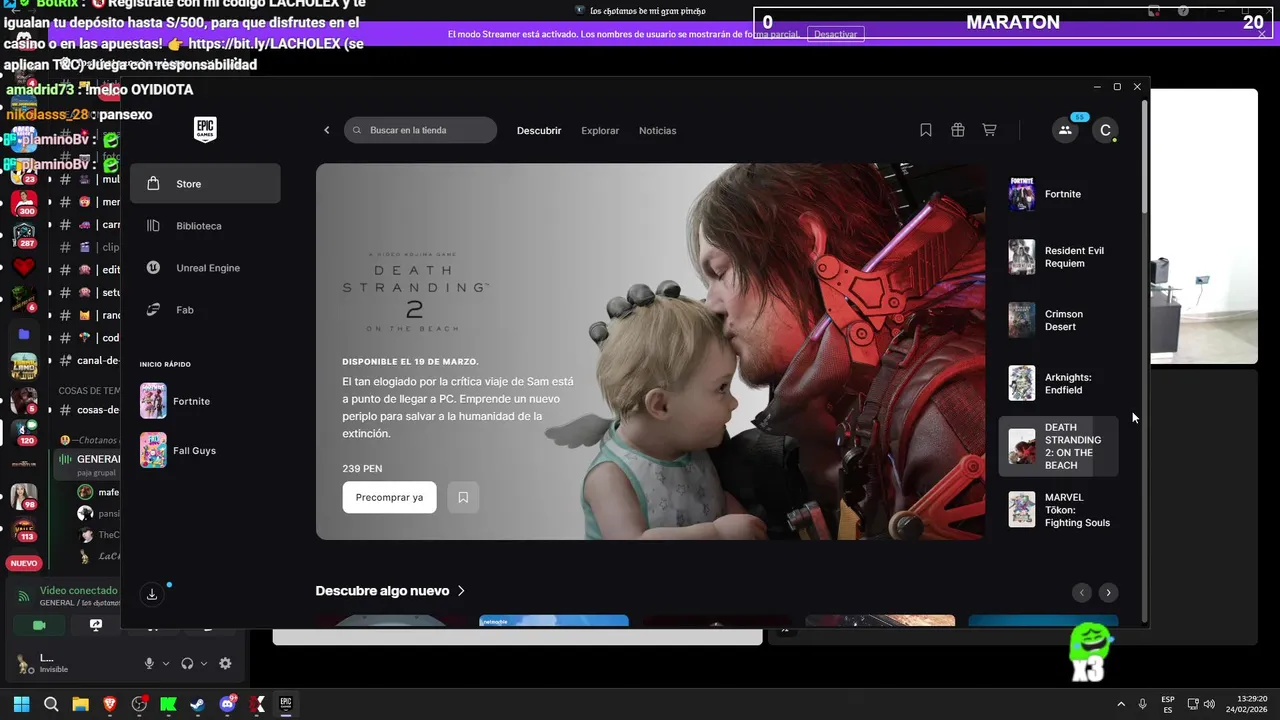1280x720 pixels.
Task: Click the 'Buscar en la tienda' search field
Action: point(420,130)
